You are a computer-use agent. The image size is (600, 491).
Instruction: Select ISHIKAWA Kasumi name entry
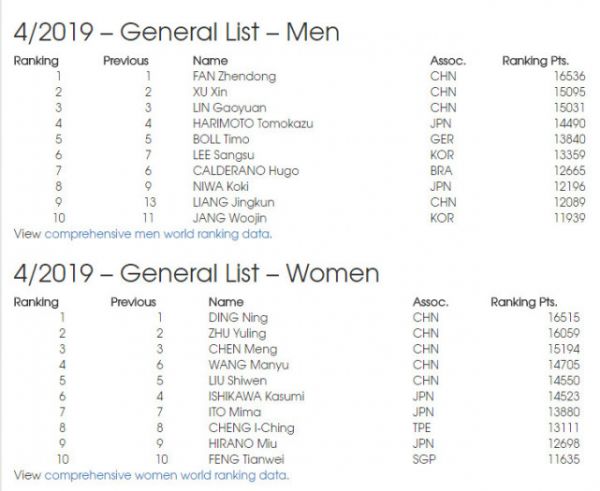tap(256, 396)
